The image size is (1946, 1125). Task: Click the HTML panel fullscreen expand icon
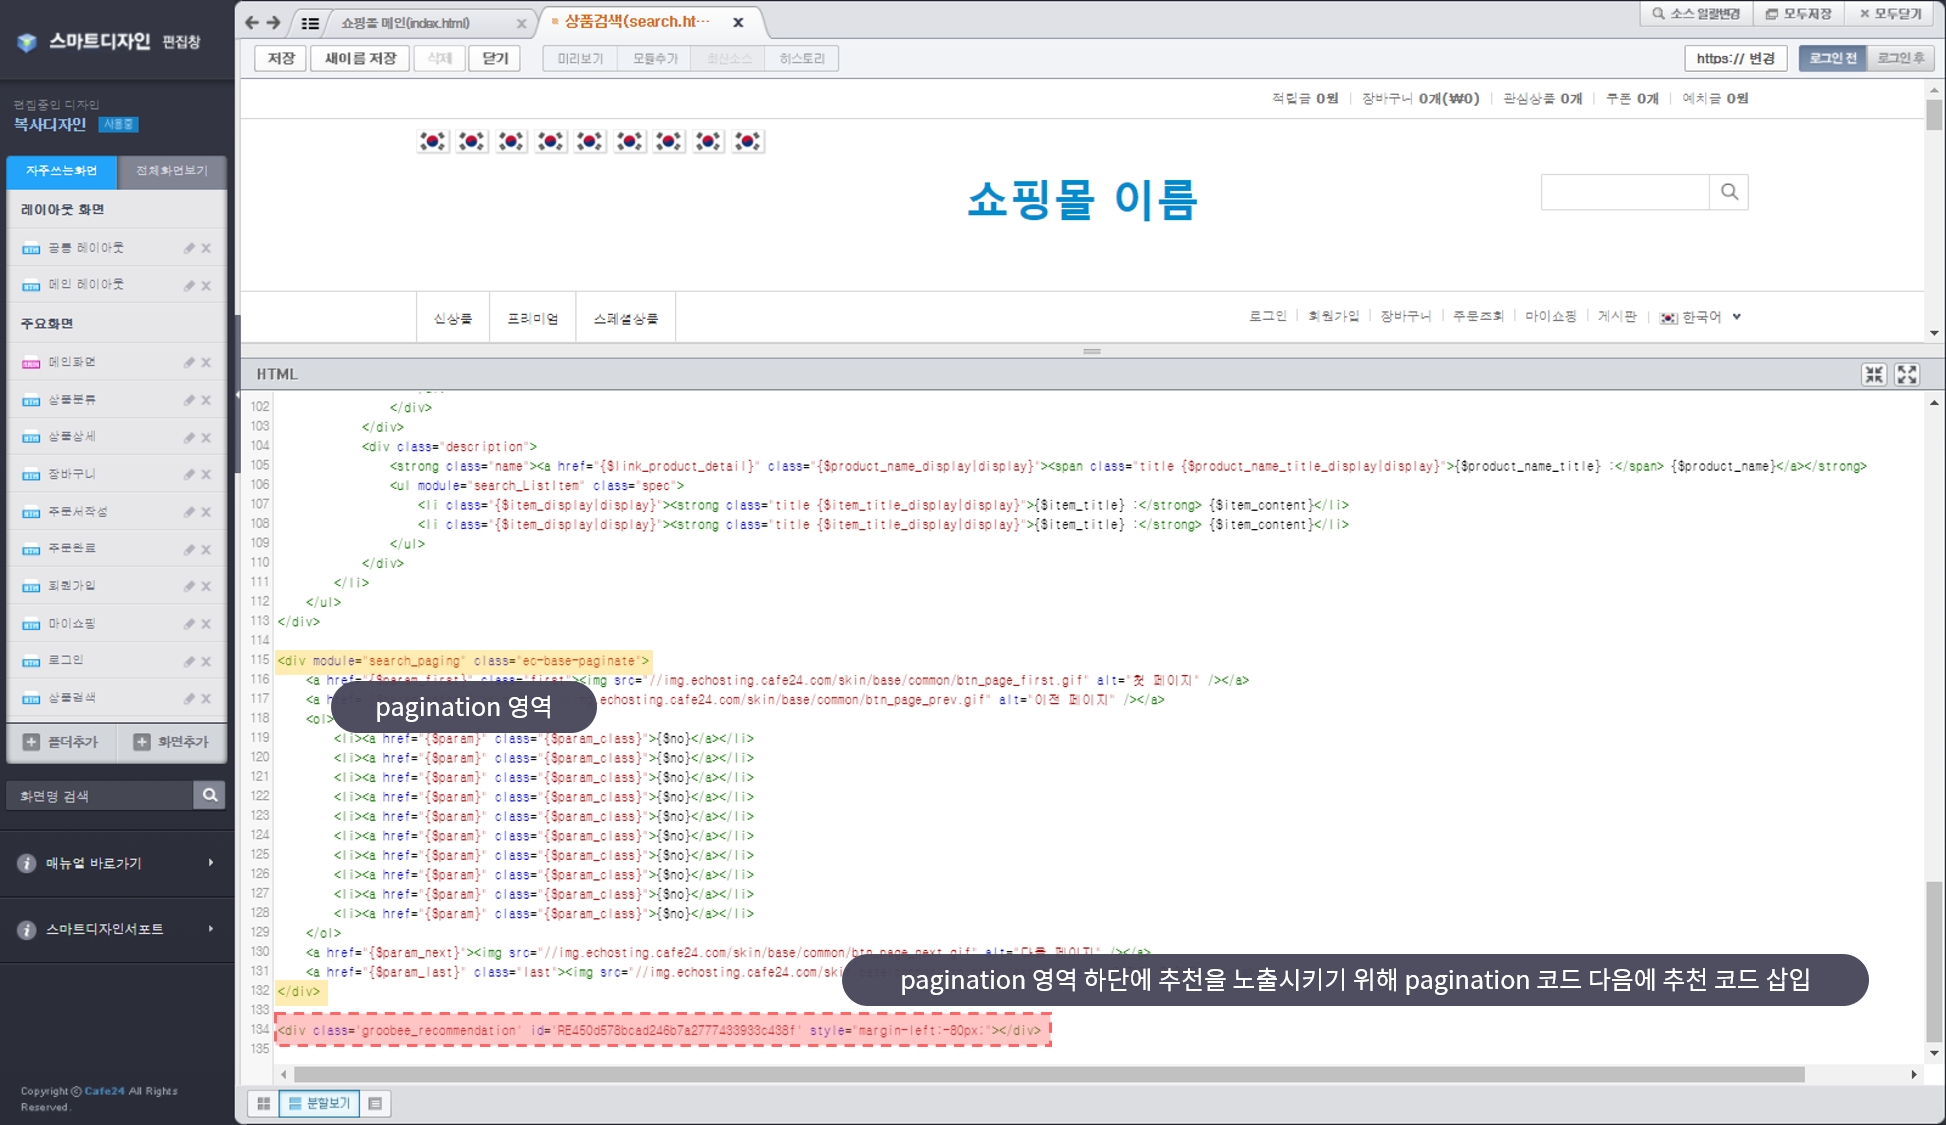pyautogui.click(x=1907, y=374)
